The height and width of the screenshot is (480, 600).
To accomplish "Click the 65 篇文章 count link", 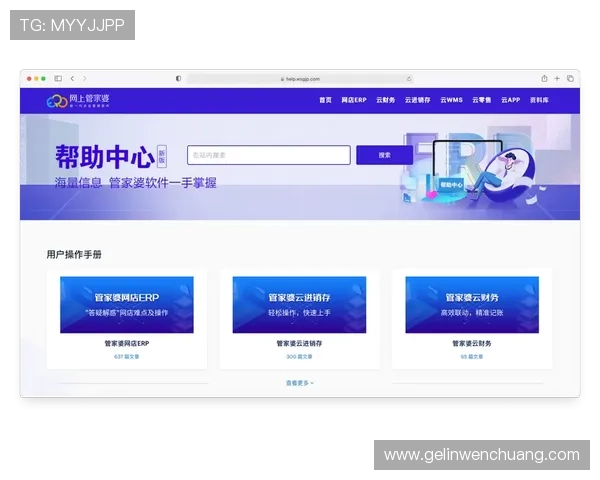I will point(472,356).
